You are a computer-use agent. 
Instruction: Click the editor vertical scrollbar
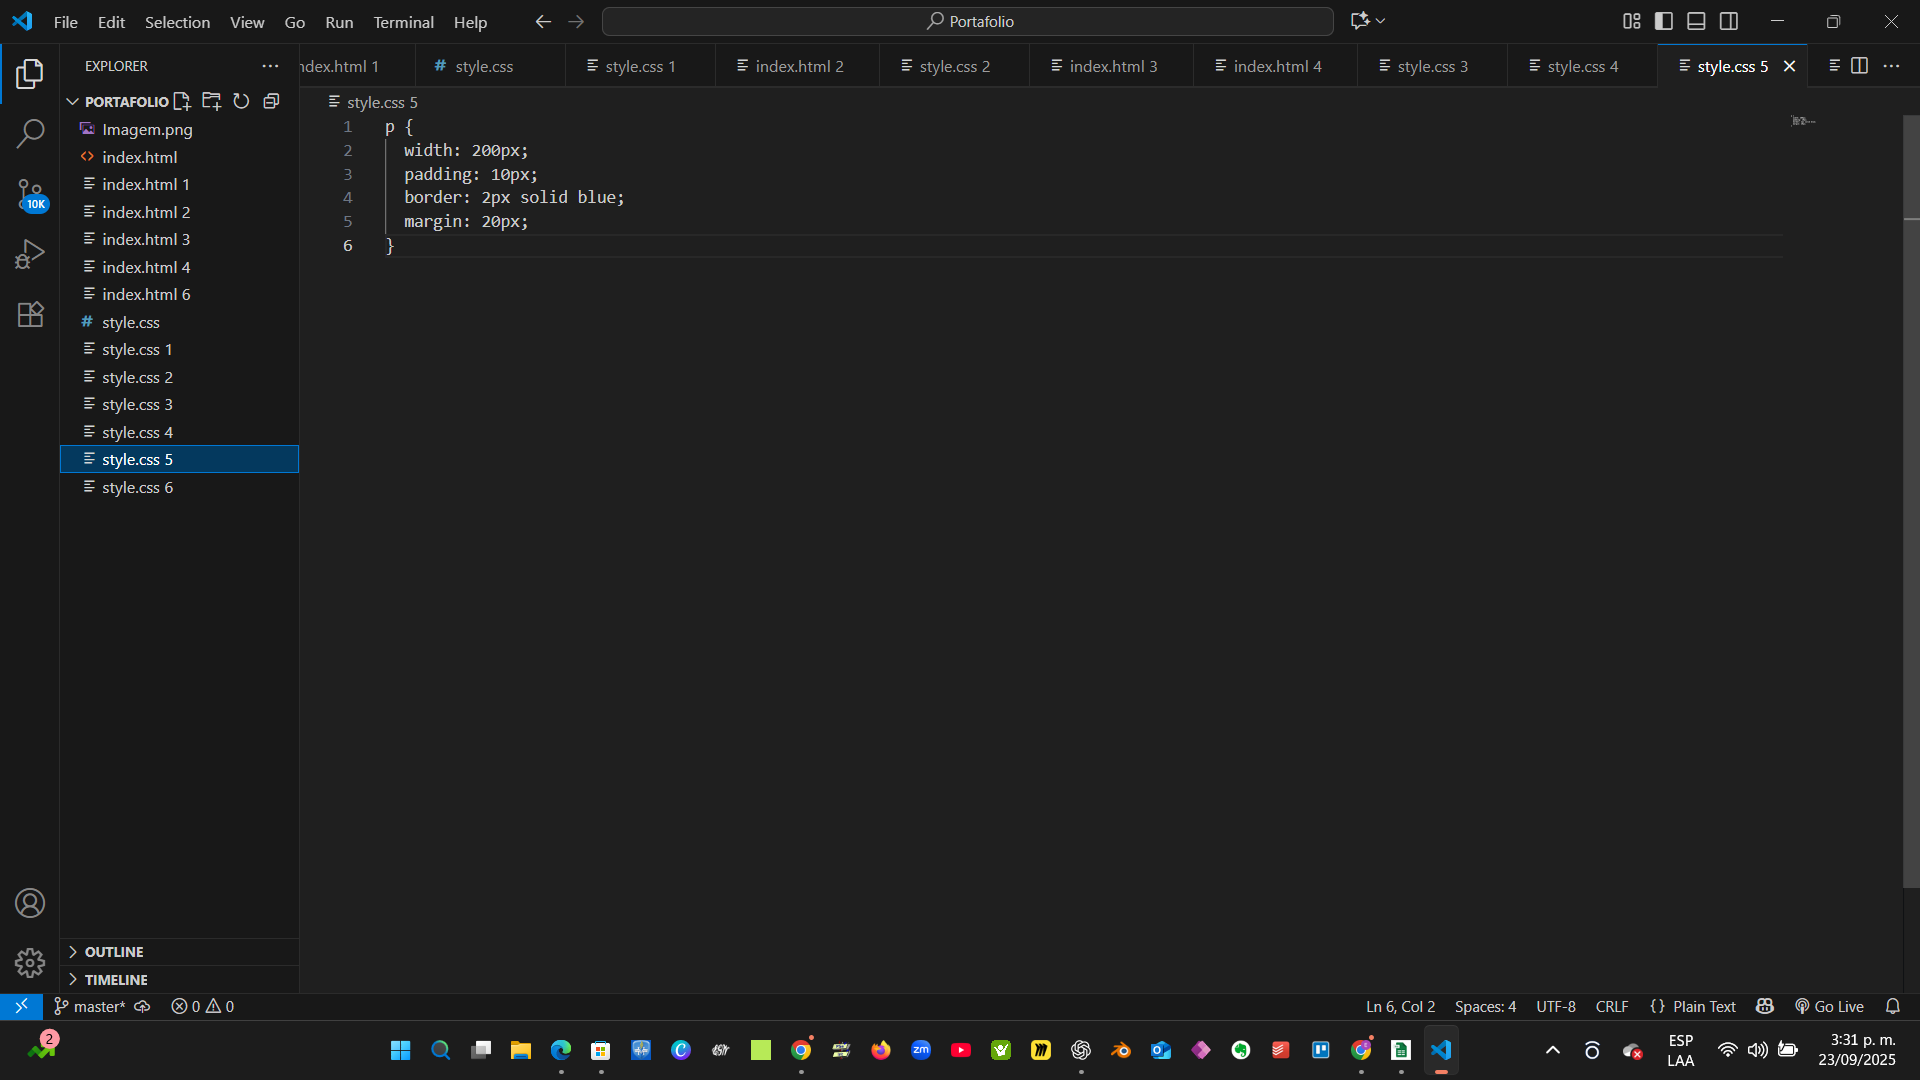point(1911,500)
